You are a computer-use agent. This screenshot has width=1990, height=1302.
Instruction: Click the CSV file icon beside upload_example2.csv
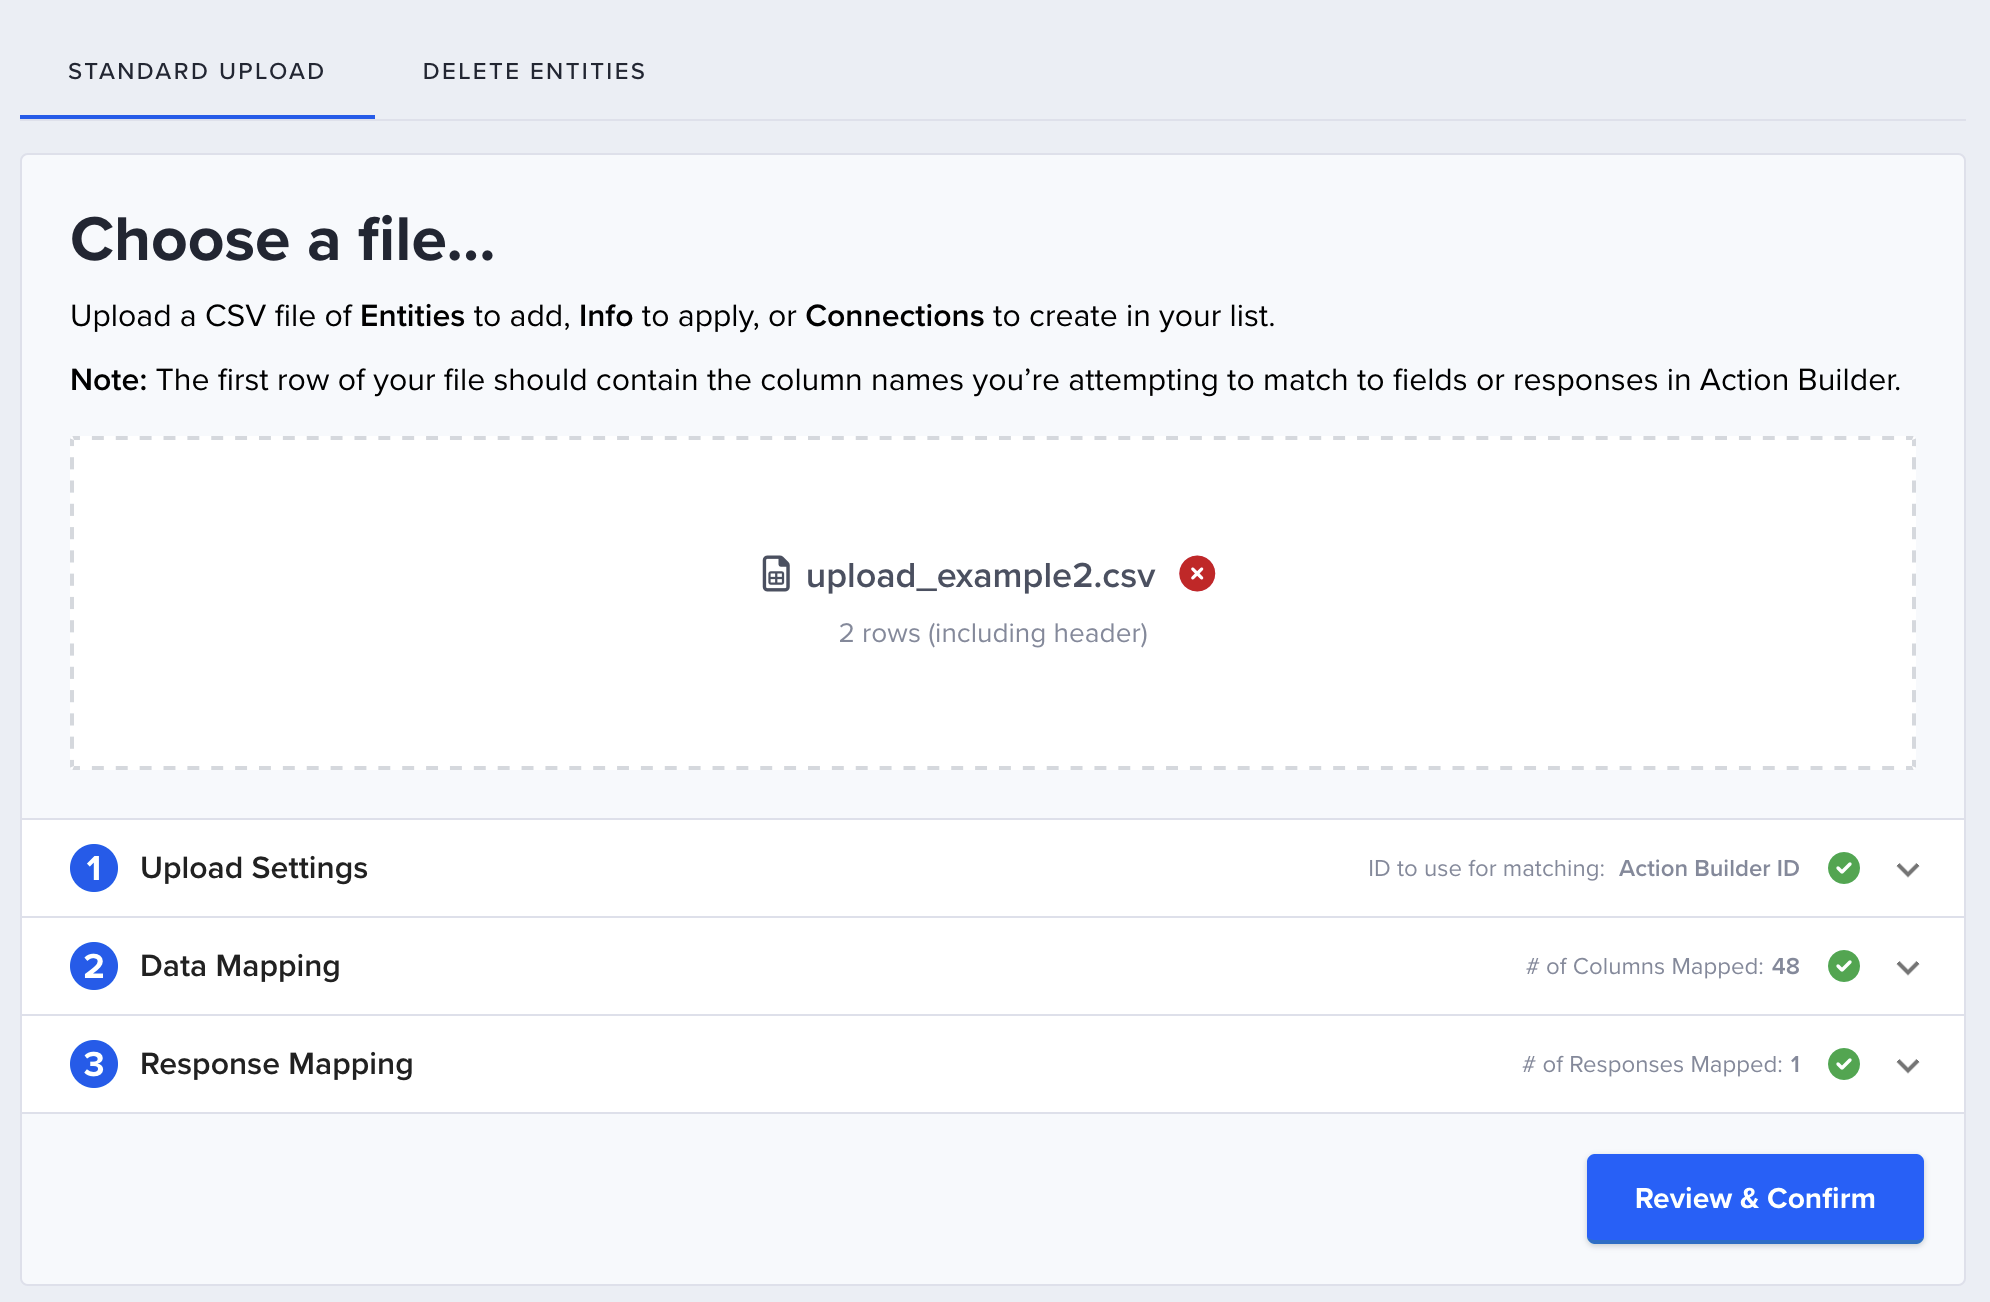point(776,574)
